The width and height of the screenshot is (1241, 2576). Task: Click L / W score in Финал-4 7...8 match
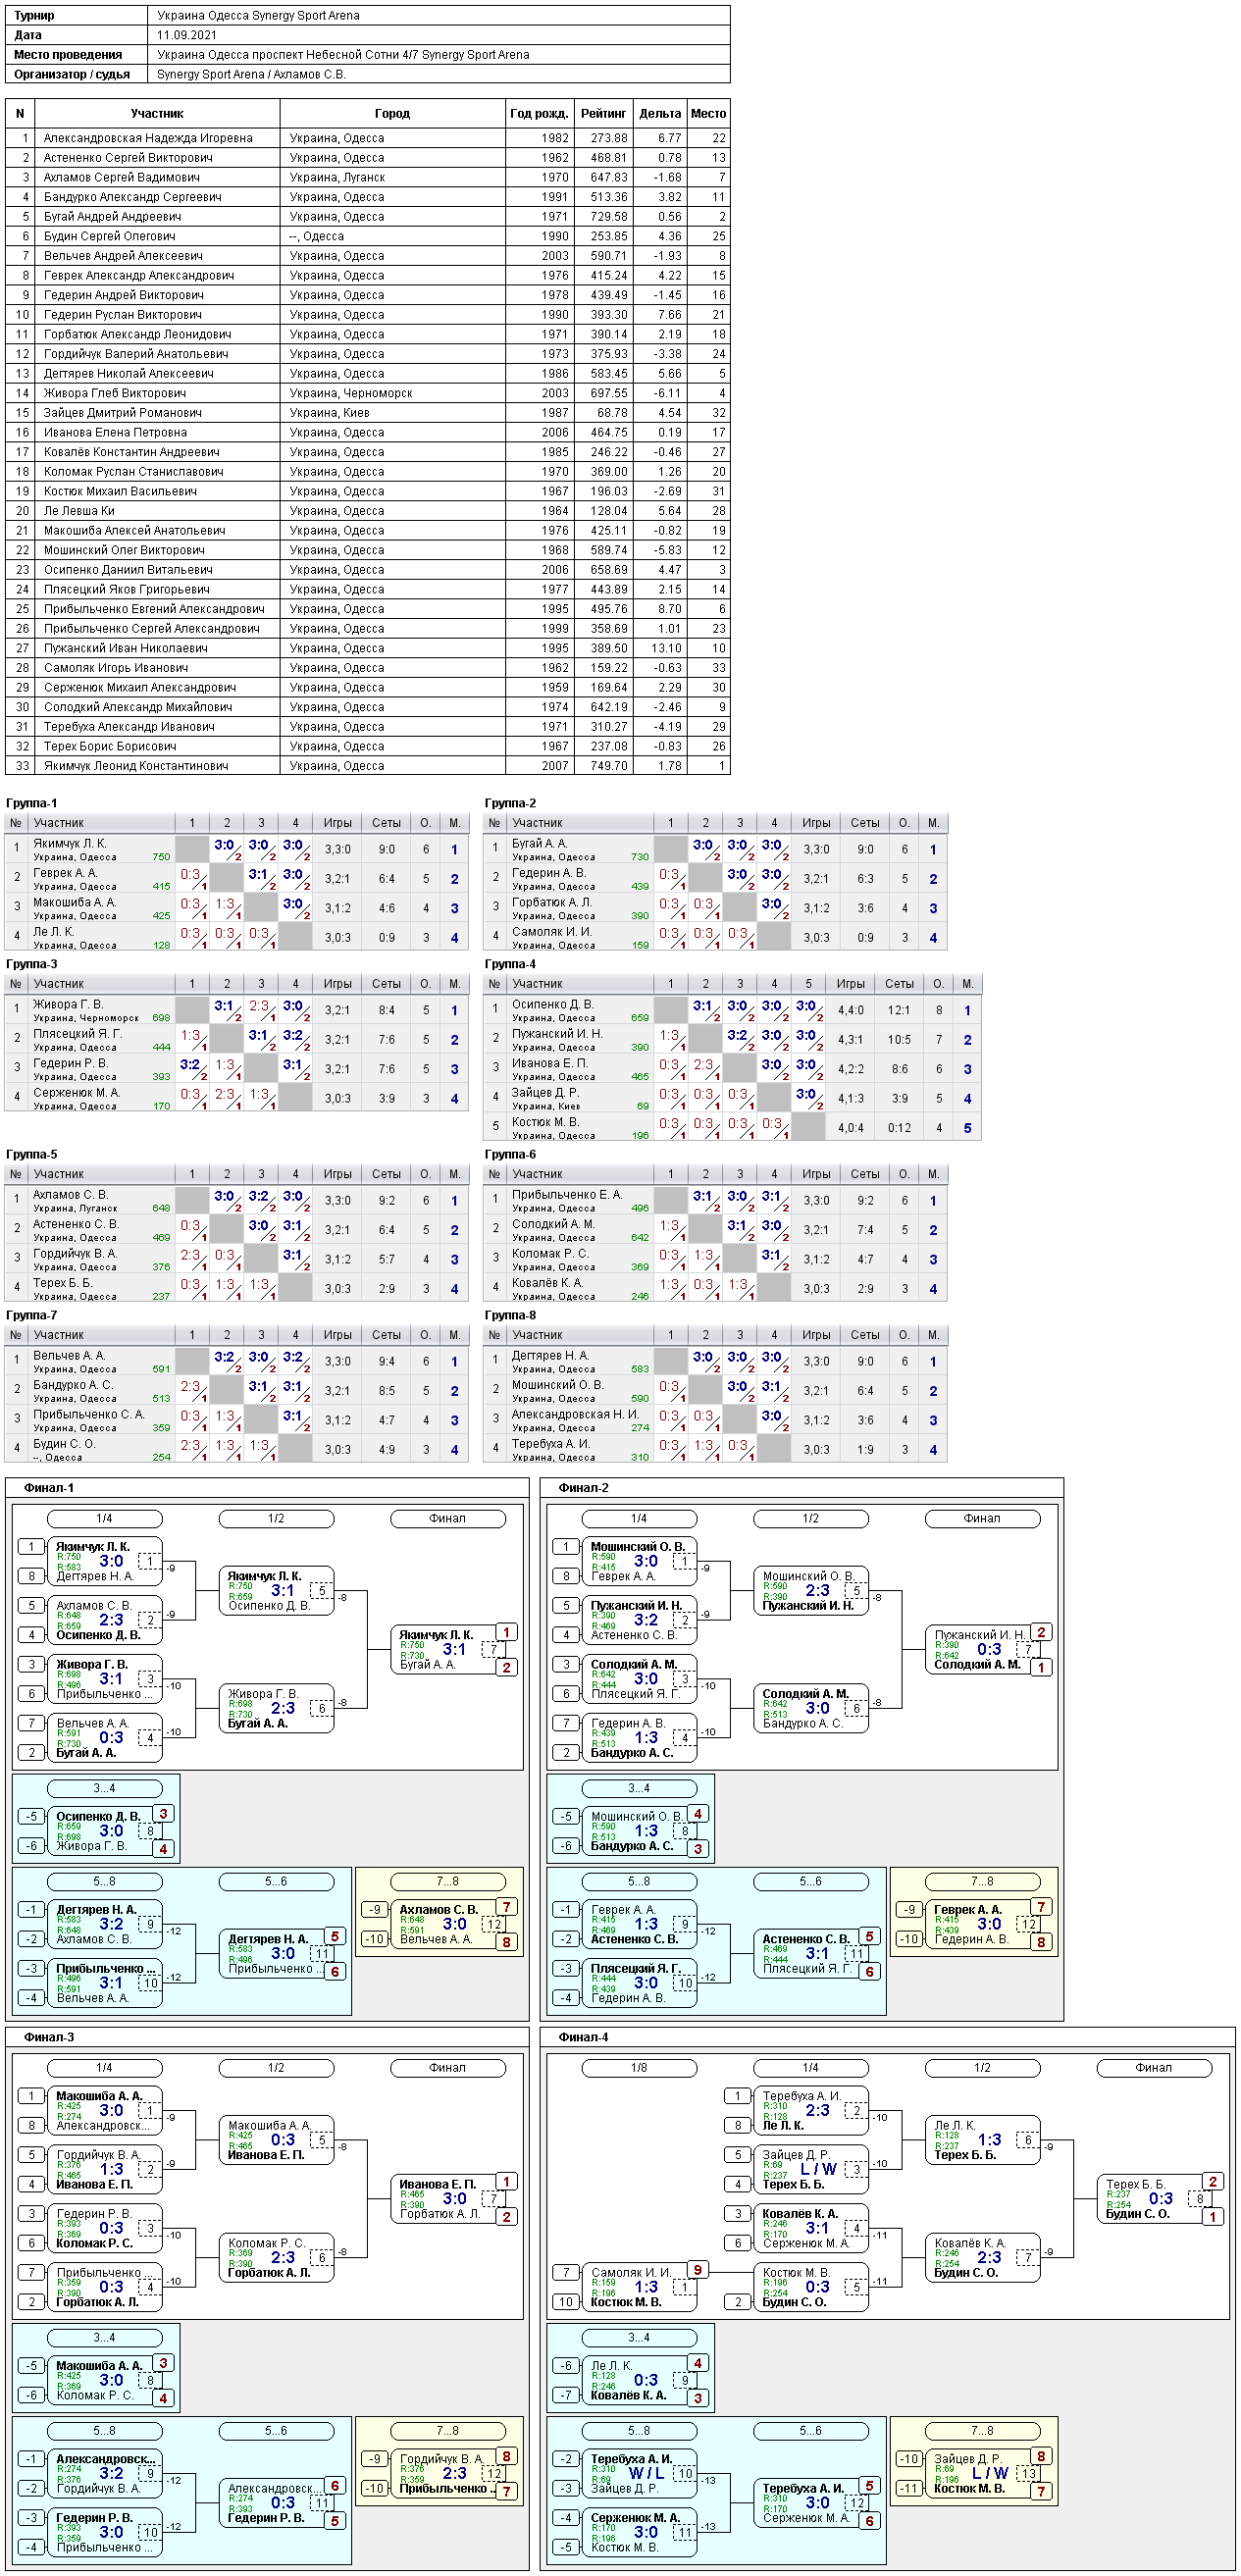tap(990, 2473)
